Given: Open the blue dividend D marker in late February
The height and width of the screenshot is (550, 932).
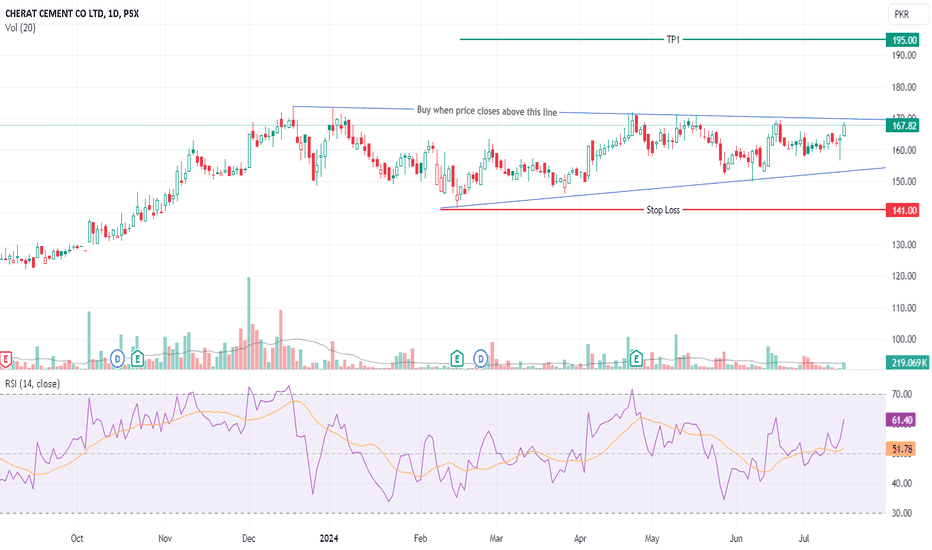Looking at the screenshot, I should click(x=480, y=359).
